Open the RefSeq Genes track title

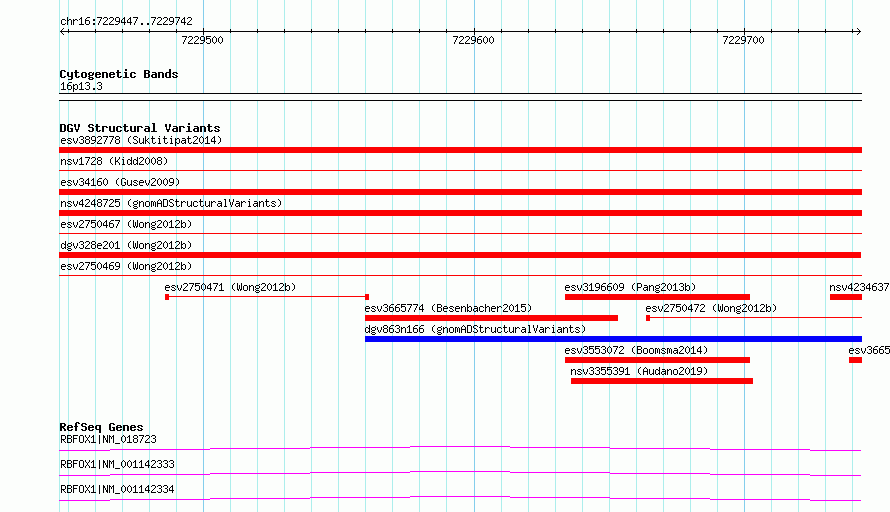pyautogui.click(x=101, y=427)
